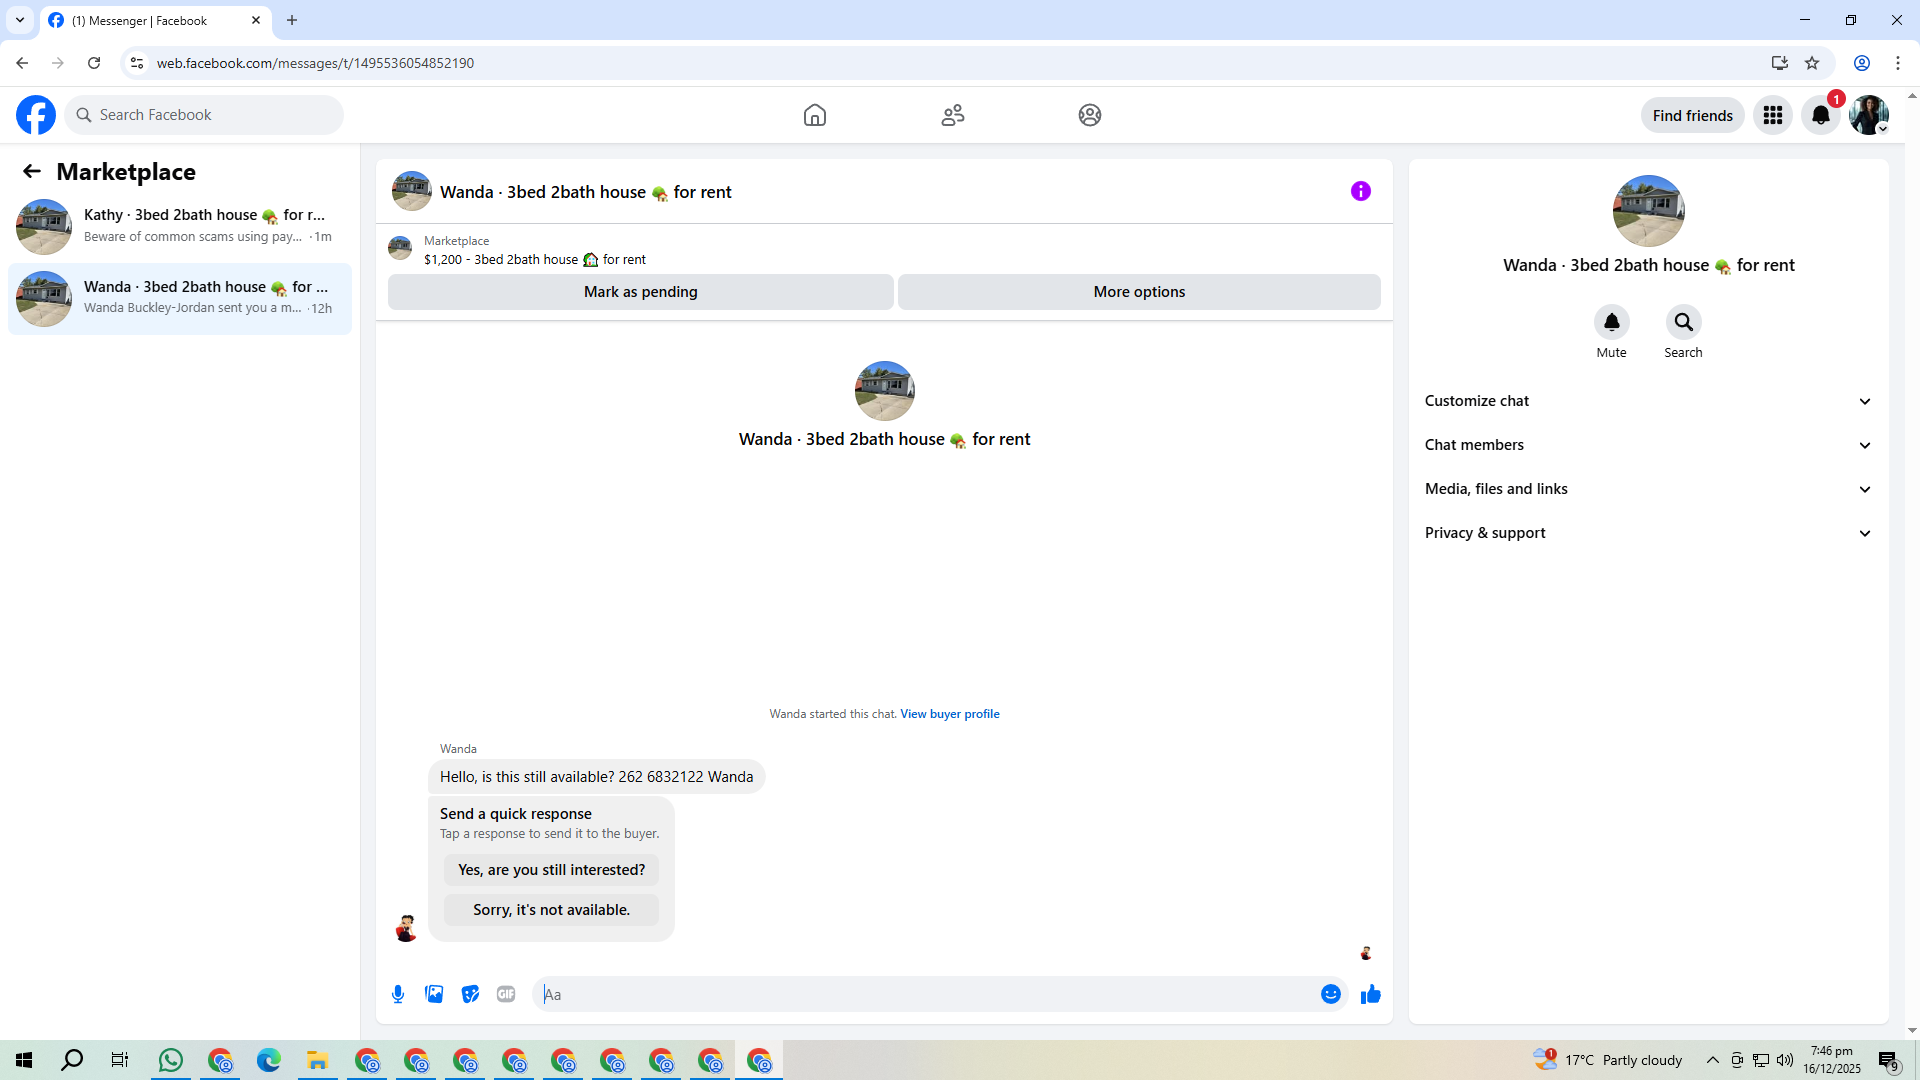Choose a sticker
This screenshot has width=1920, height=1080.
pyautogui.click(x=470, y=994)
